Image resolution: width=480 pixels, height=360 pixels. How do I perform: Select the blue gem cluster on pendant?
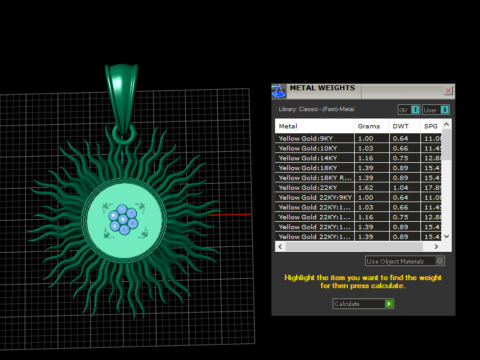[x=123, y=219]
